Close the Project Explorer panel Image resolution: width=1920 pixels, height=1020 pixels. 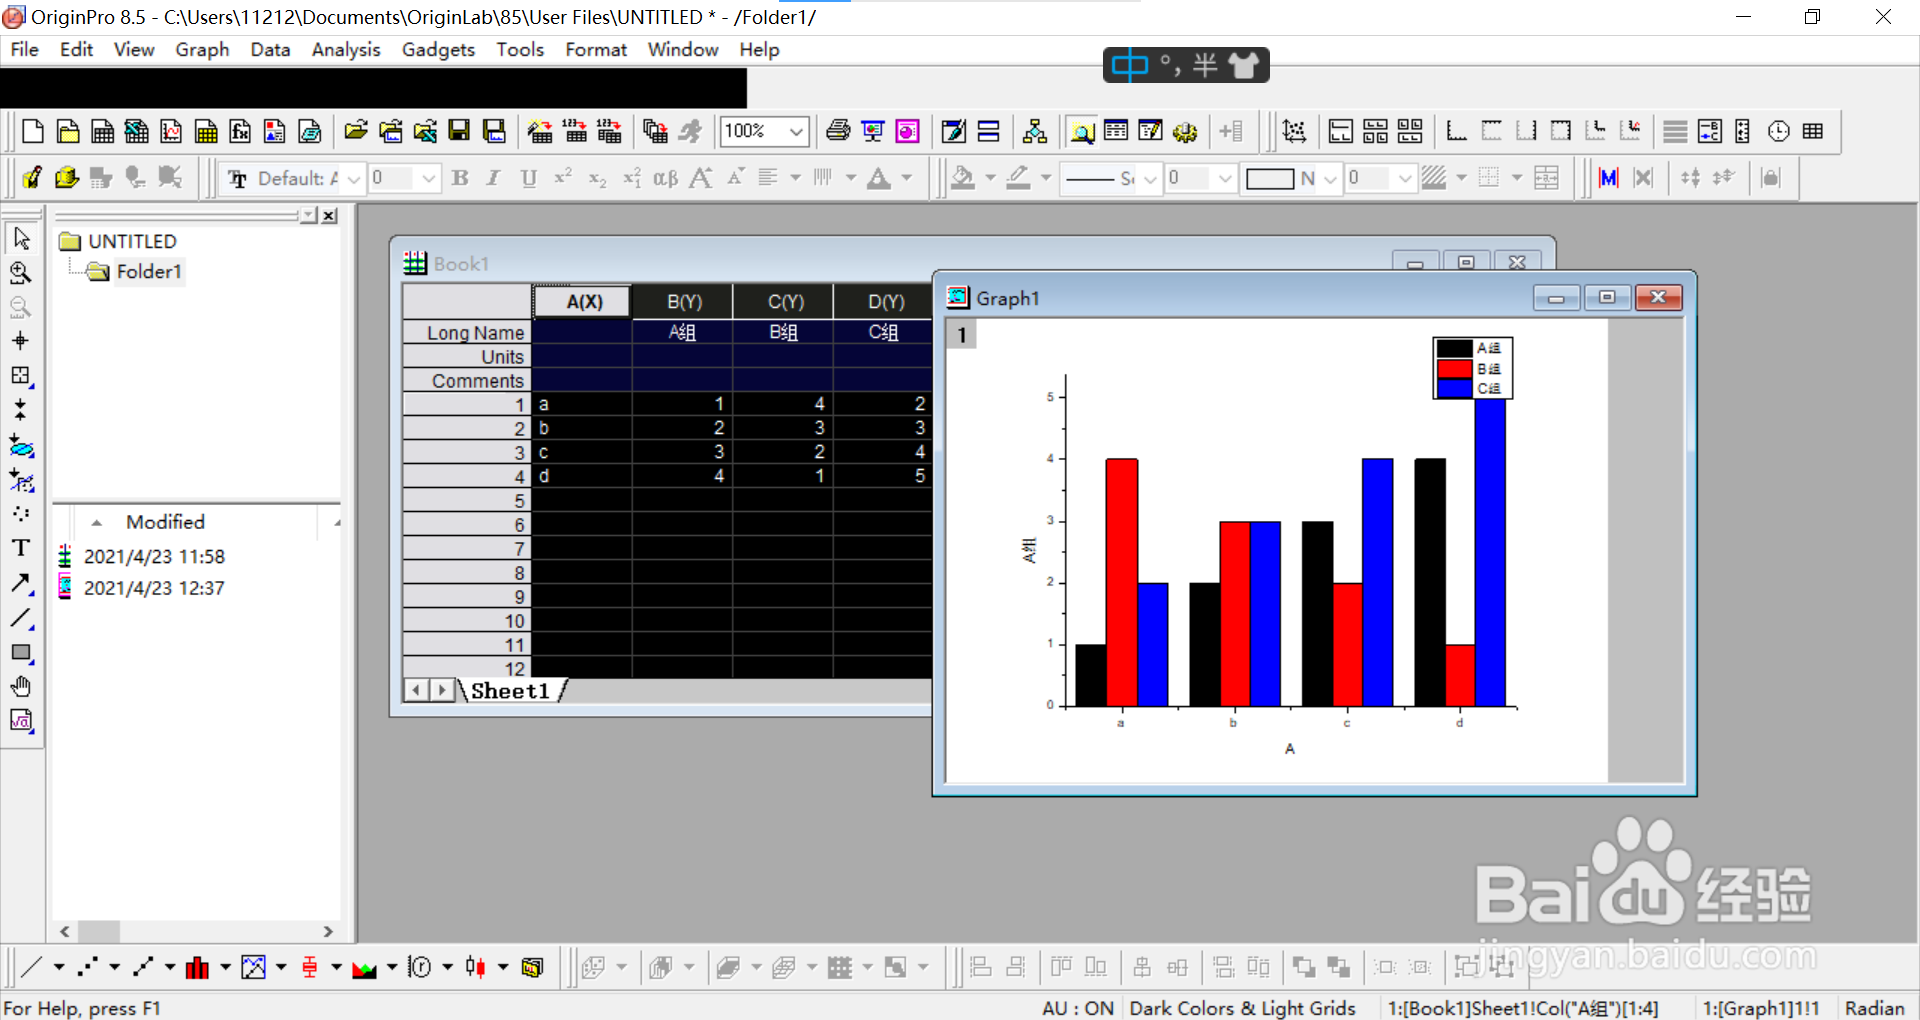pyautogui.click(x=329, y=215)
